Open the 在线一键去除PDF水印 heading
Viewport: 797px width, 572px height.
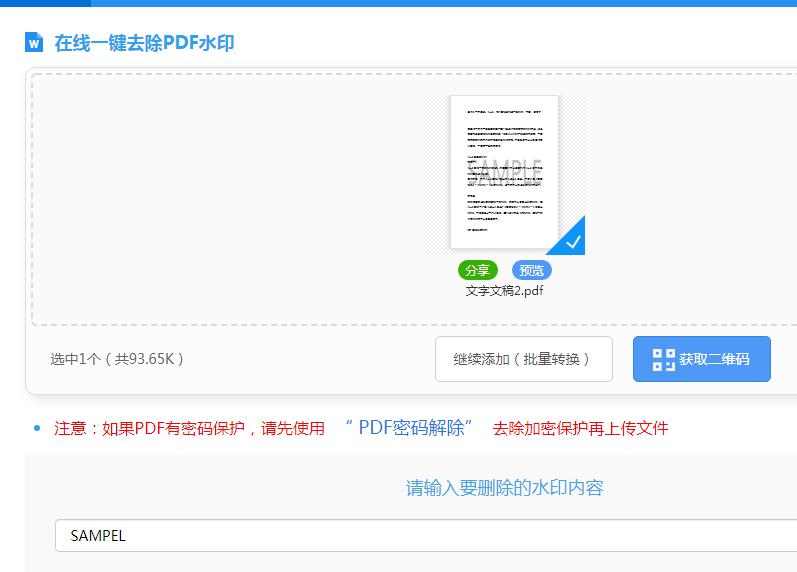[x=144, y=43]
